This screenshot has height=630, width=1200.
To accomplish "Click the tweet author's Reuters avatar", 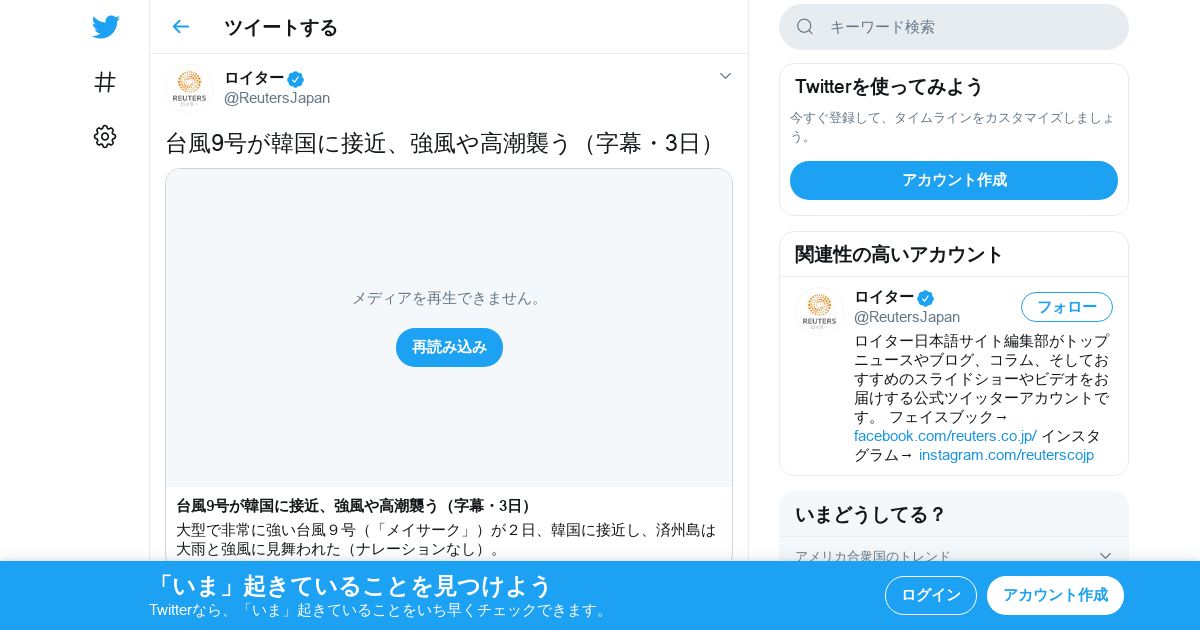I will tap(189, 88).
